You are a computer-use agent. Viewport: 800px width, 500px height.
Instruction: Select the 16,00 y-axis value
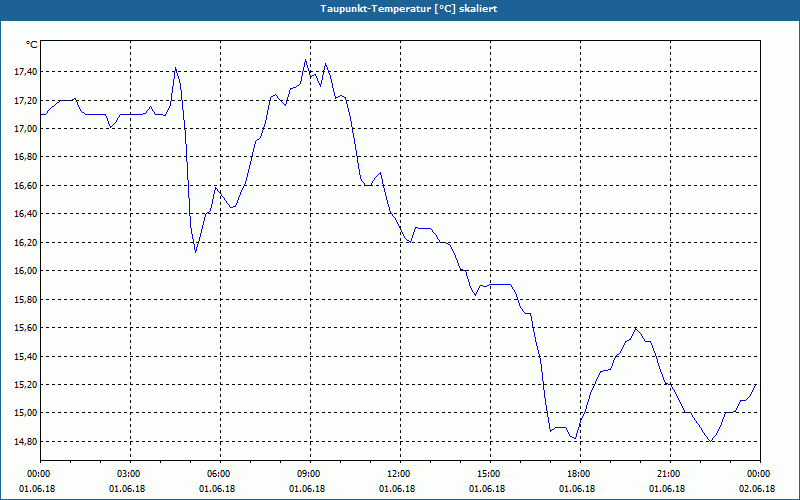point(24,271)
